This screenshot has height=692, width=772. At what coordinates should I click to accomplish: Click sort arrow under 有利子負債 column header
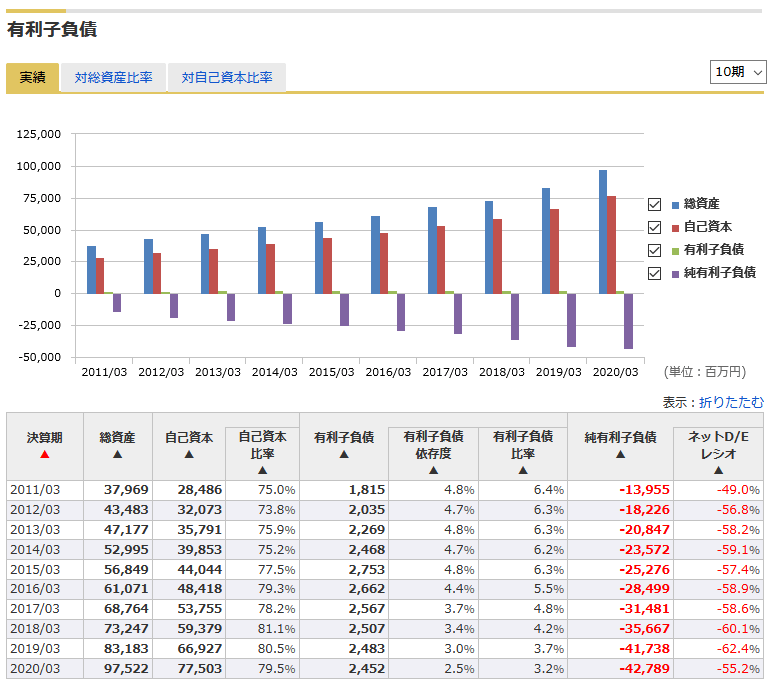tap(343, 454)
